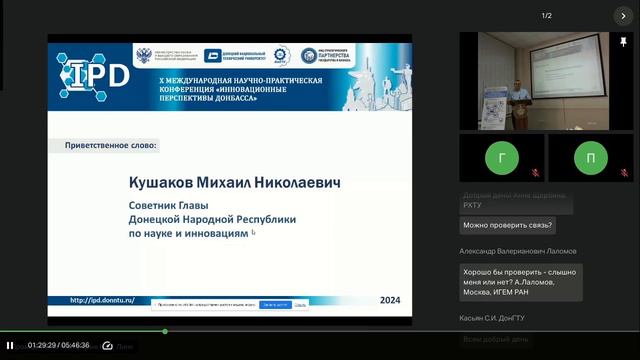Click the Партнерства round logo on slide
The height and width of the screenshot is (360, 640).
click(x=309, y=56)
